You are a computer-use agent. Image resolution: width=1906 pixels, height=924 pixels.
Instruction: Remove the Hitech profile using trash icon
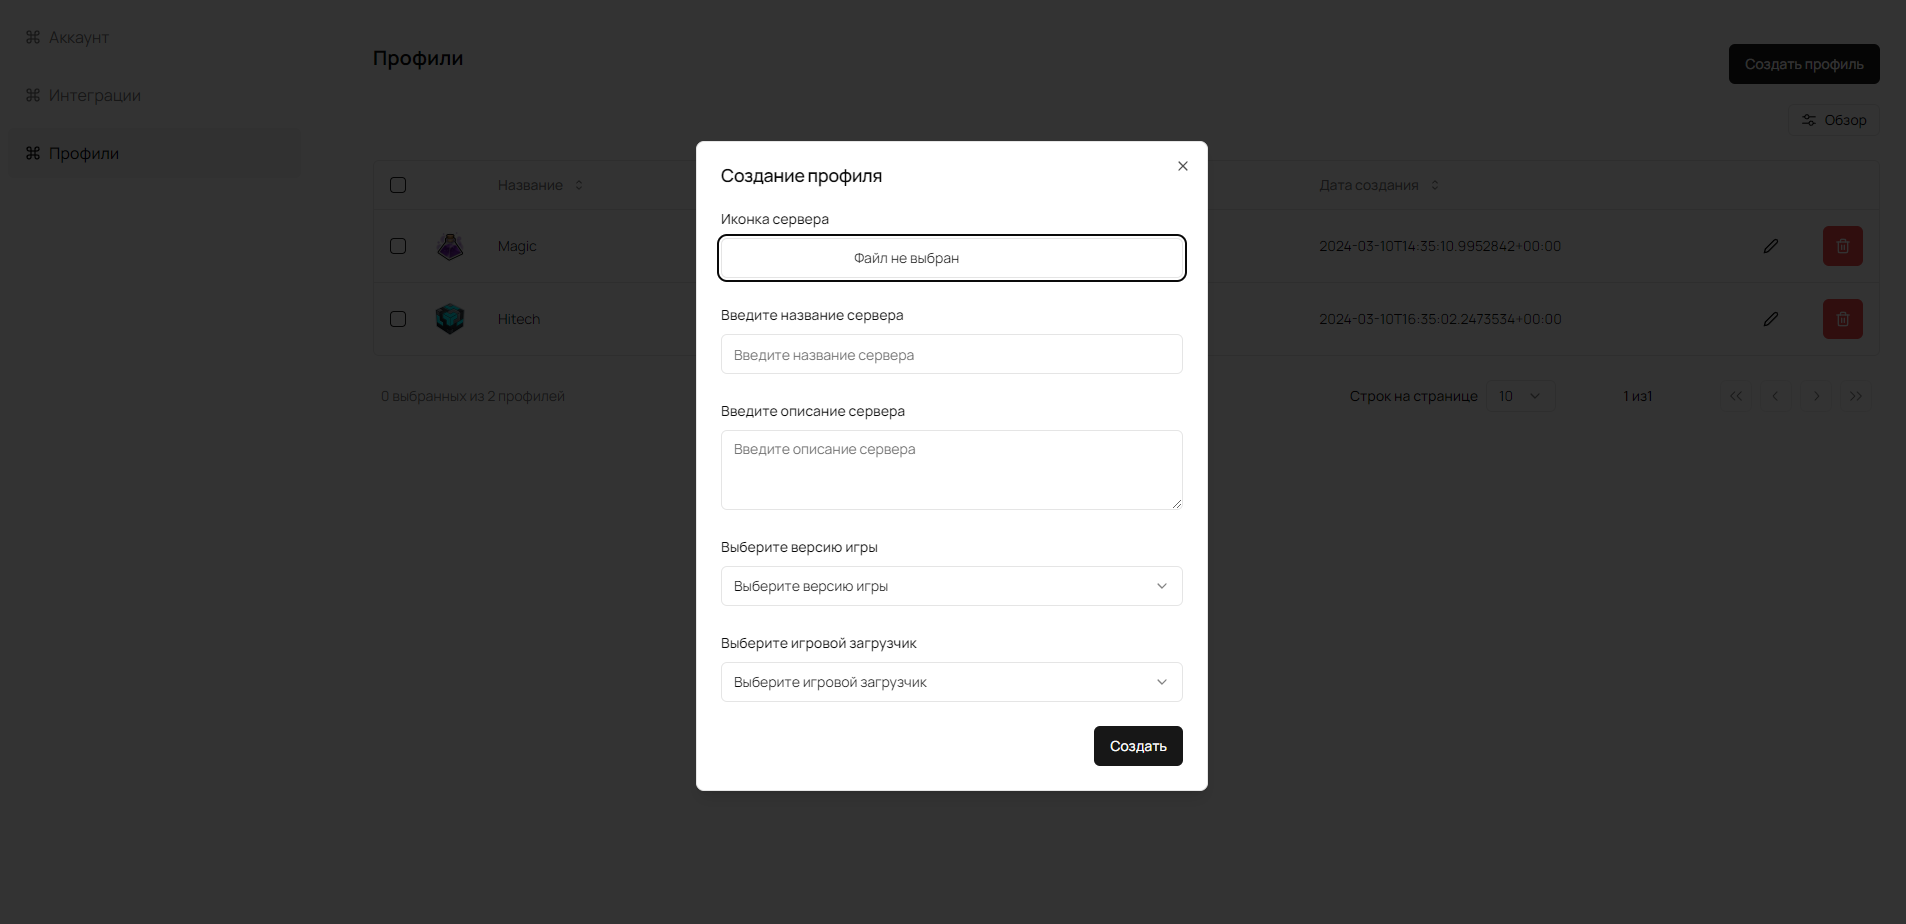[x=1841, y=319]
